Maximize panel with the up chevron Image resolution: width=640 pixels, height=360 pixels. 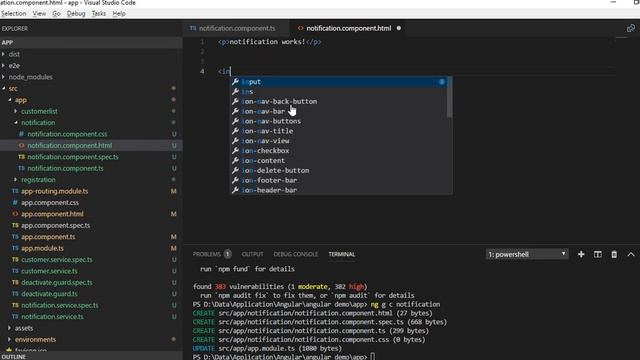point(631,254)
